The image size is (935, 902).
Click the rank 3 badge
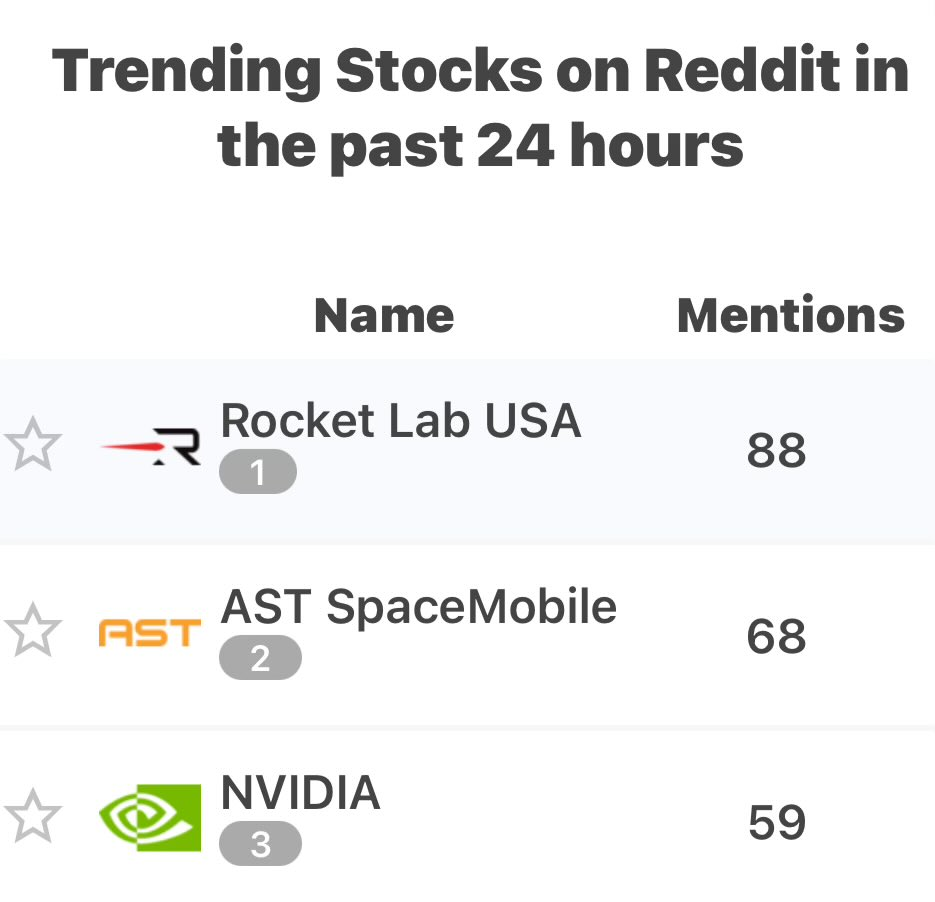tap(260, 844)
